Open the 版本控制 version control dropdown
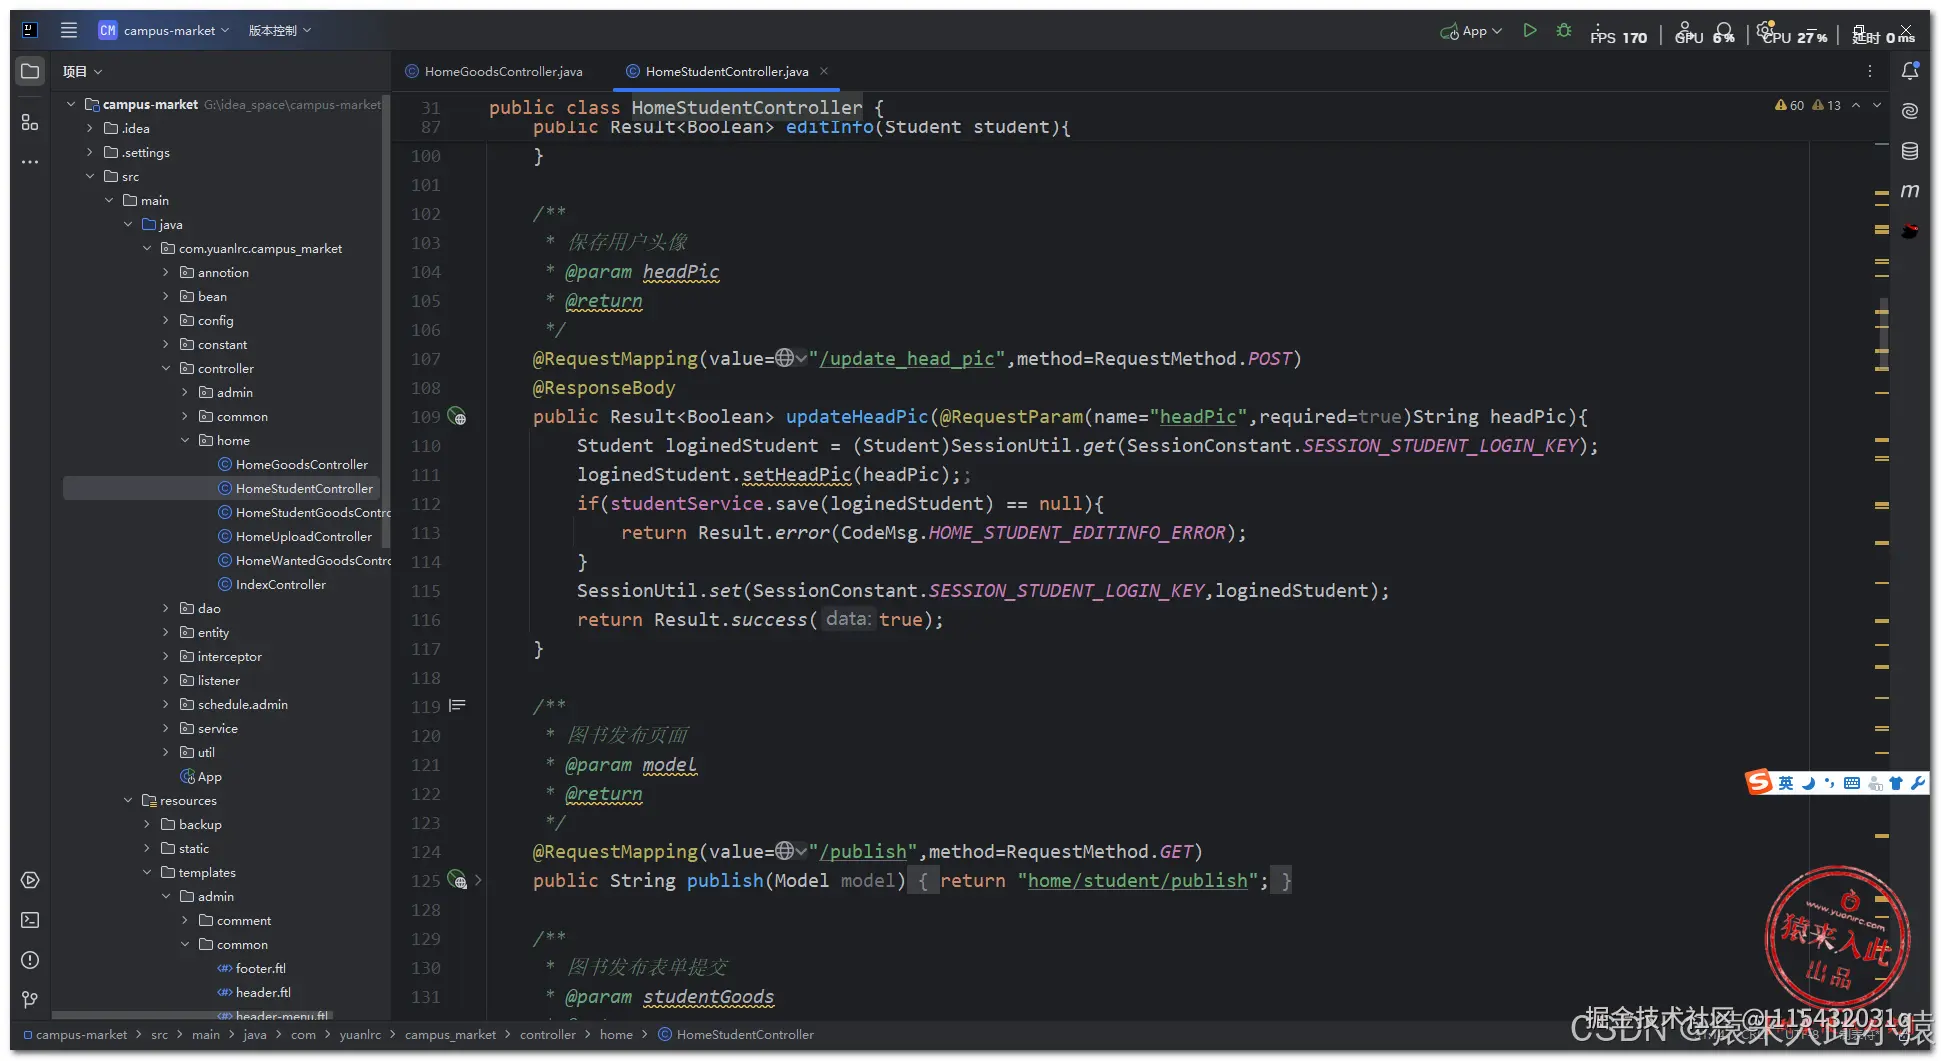The height and width of the screenshot is (1061, 1941). tap(280, 30)
